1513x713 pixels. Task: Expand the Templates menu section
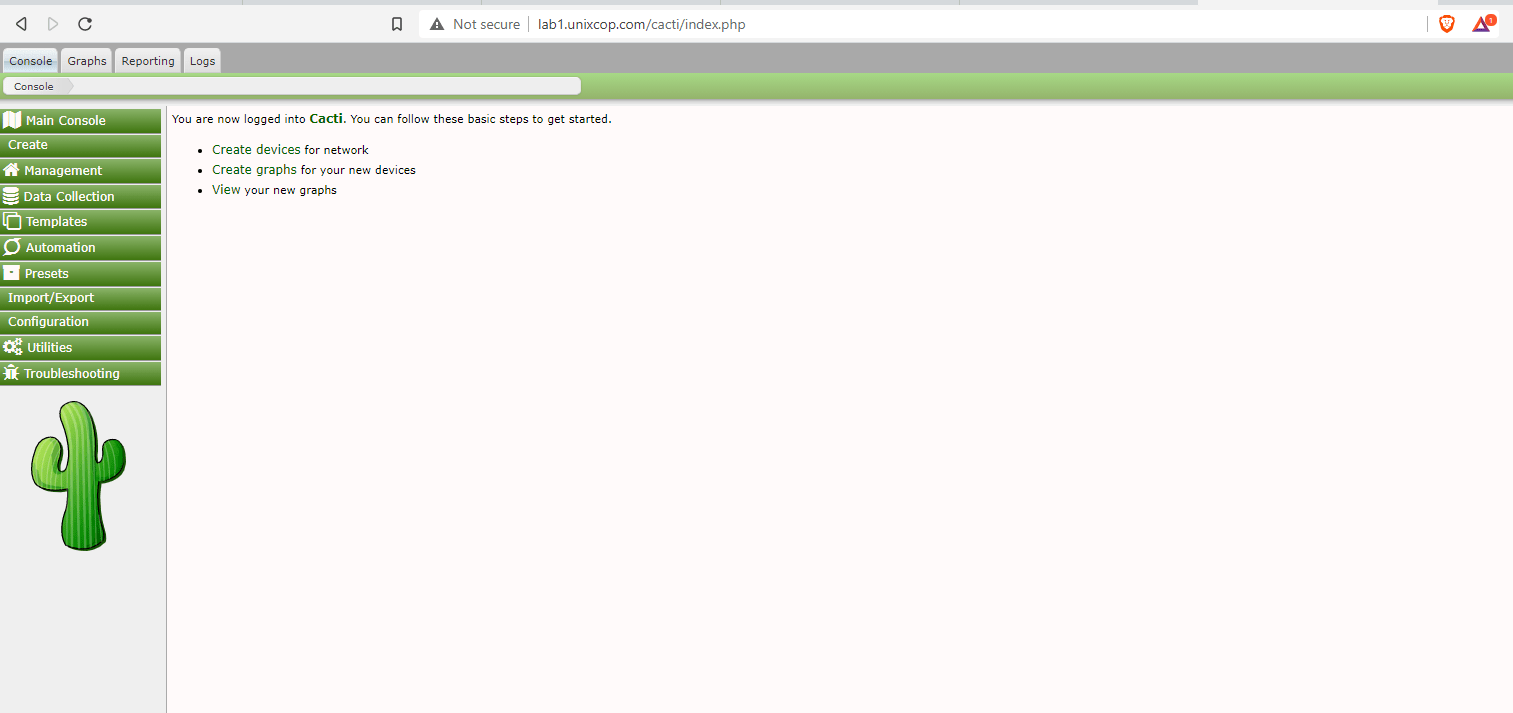pyautogui.click(x=80, y=221)
